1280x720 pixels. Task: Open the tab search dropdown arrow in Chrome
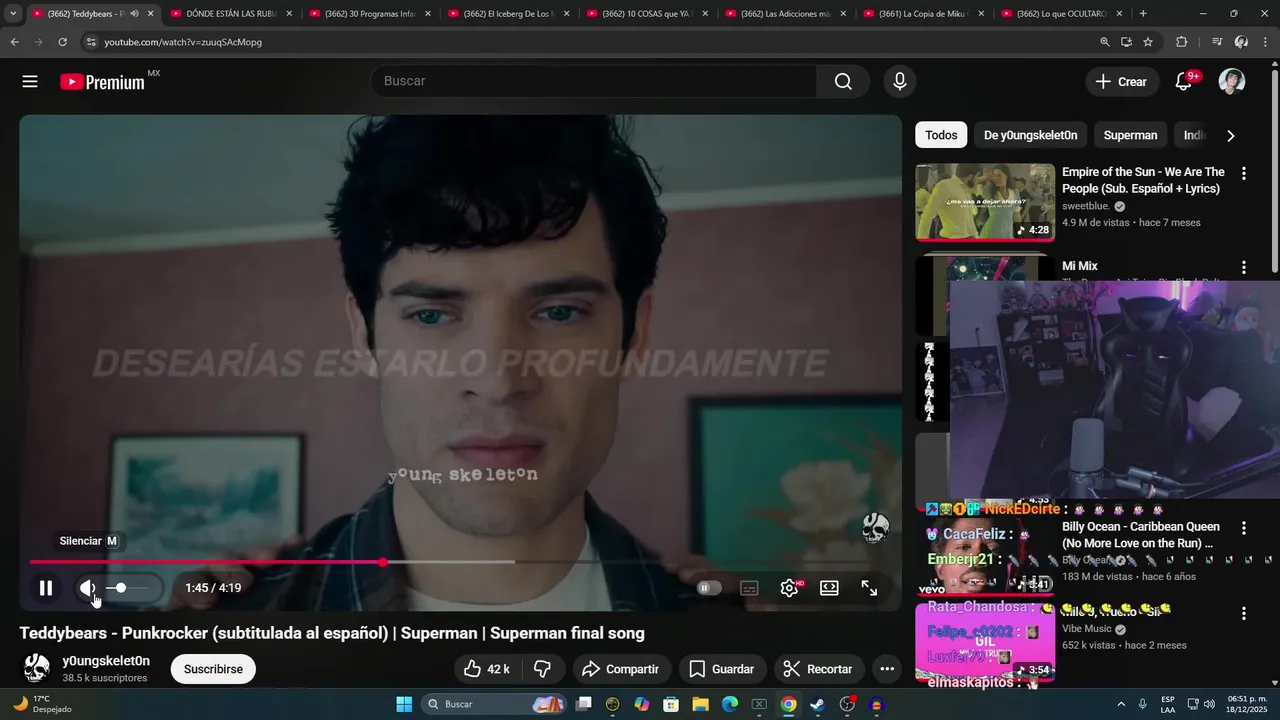click(13, 14)
